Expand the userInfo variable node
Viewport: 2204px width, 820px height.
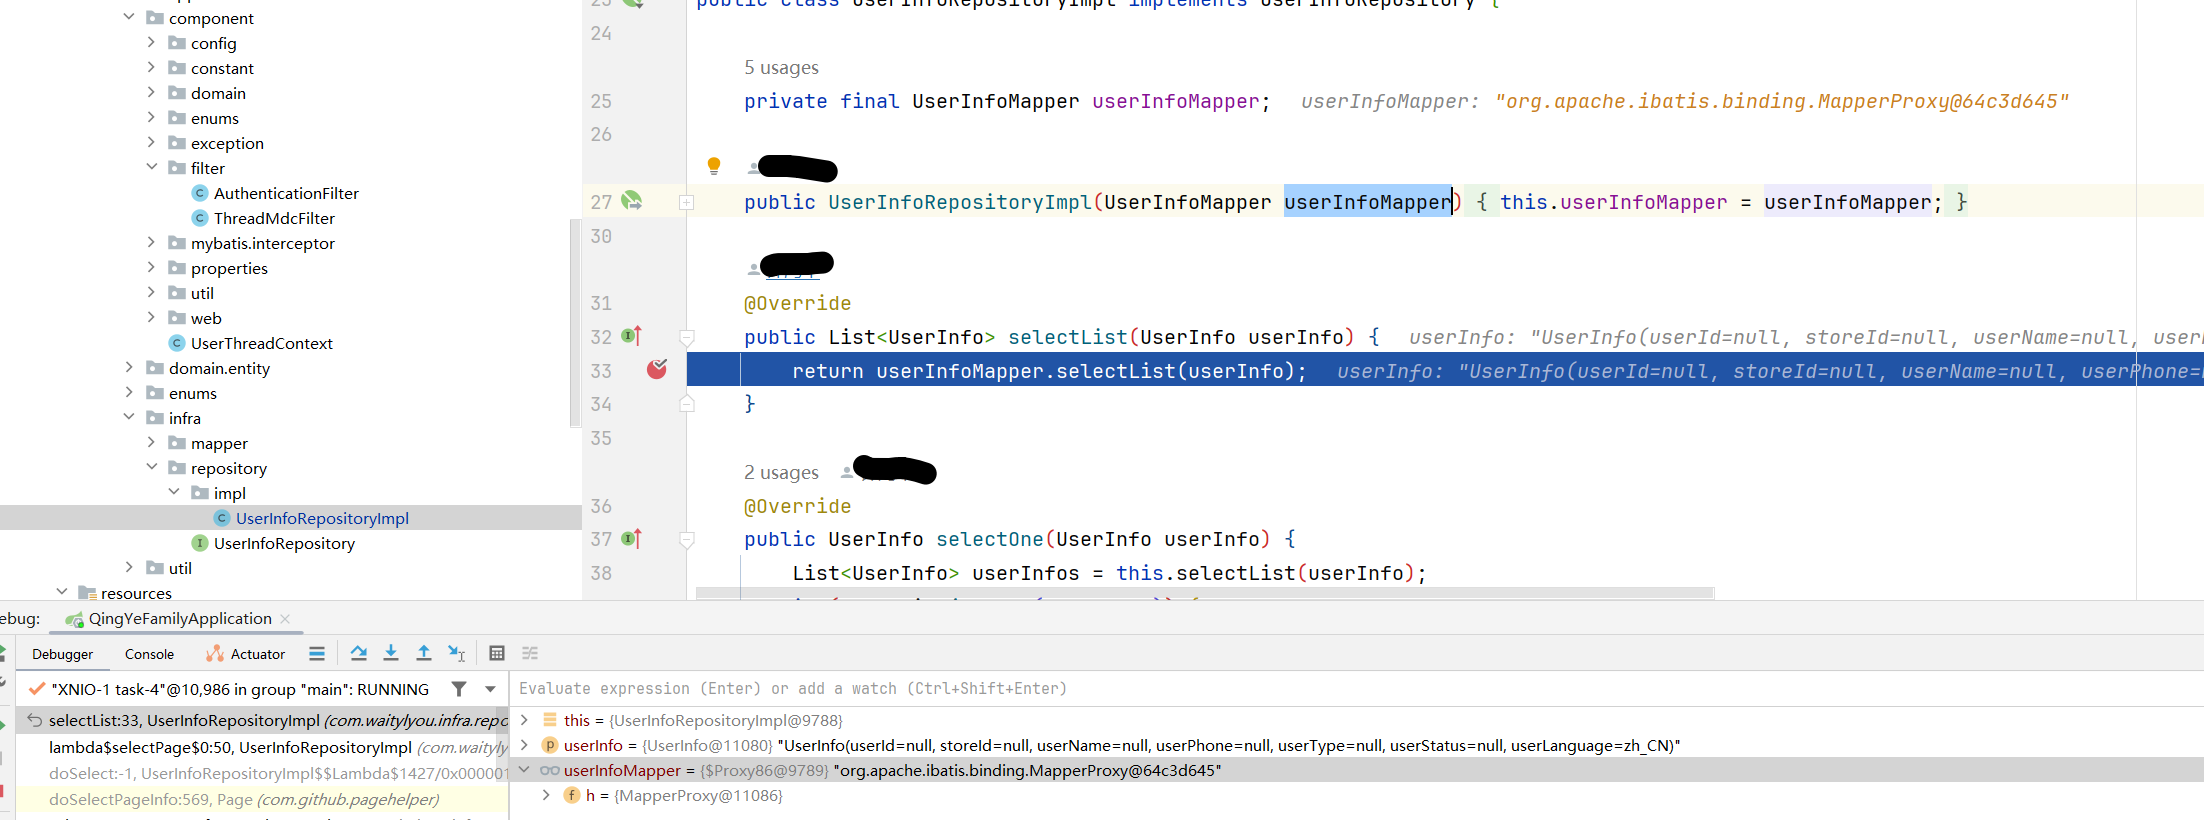pyautogui.click(x=524, y=745)
